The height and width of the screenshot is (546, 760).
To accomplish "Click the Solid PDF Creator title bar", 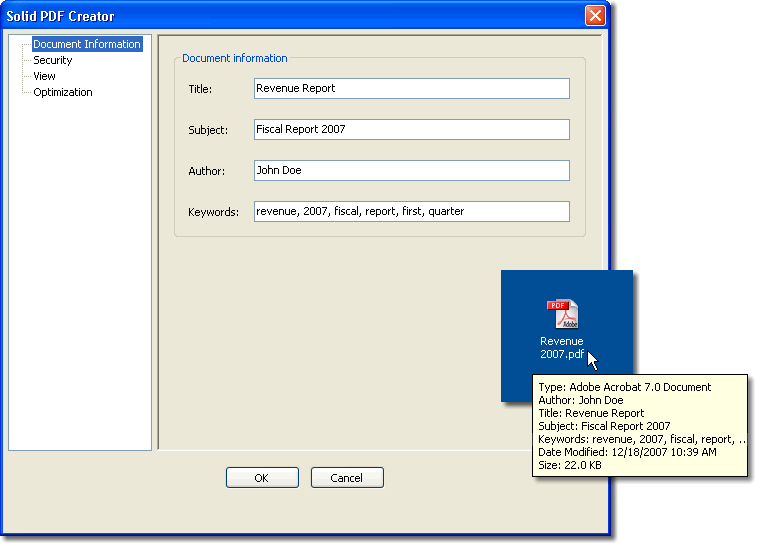I will point(300,16).
